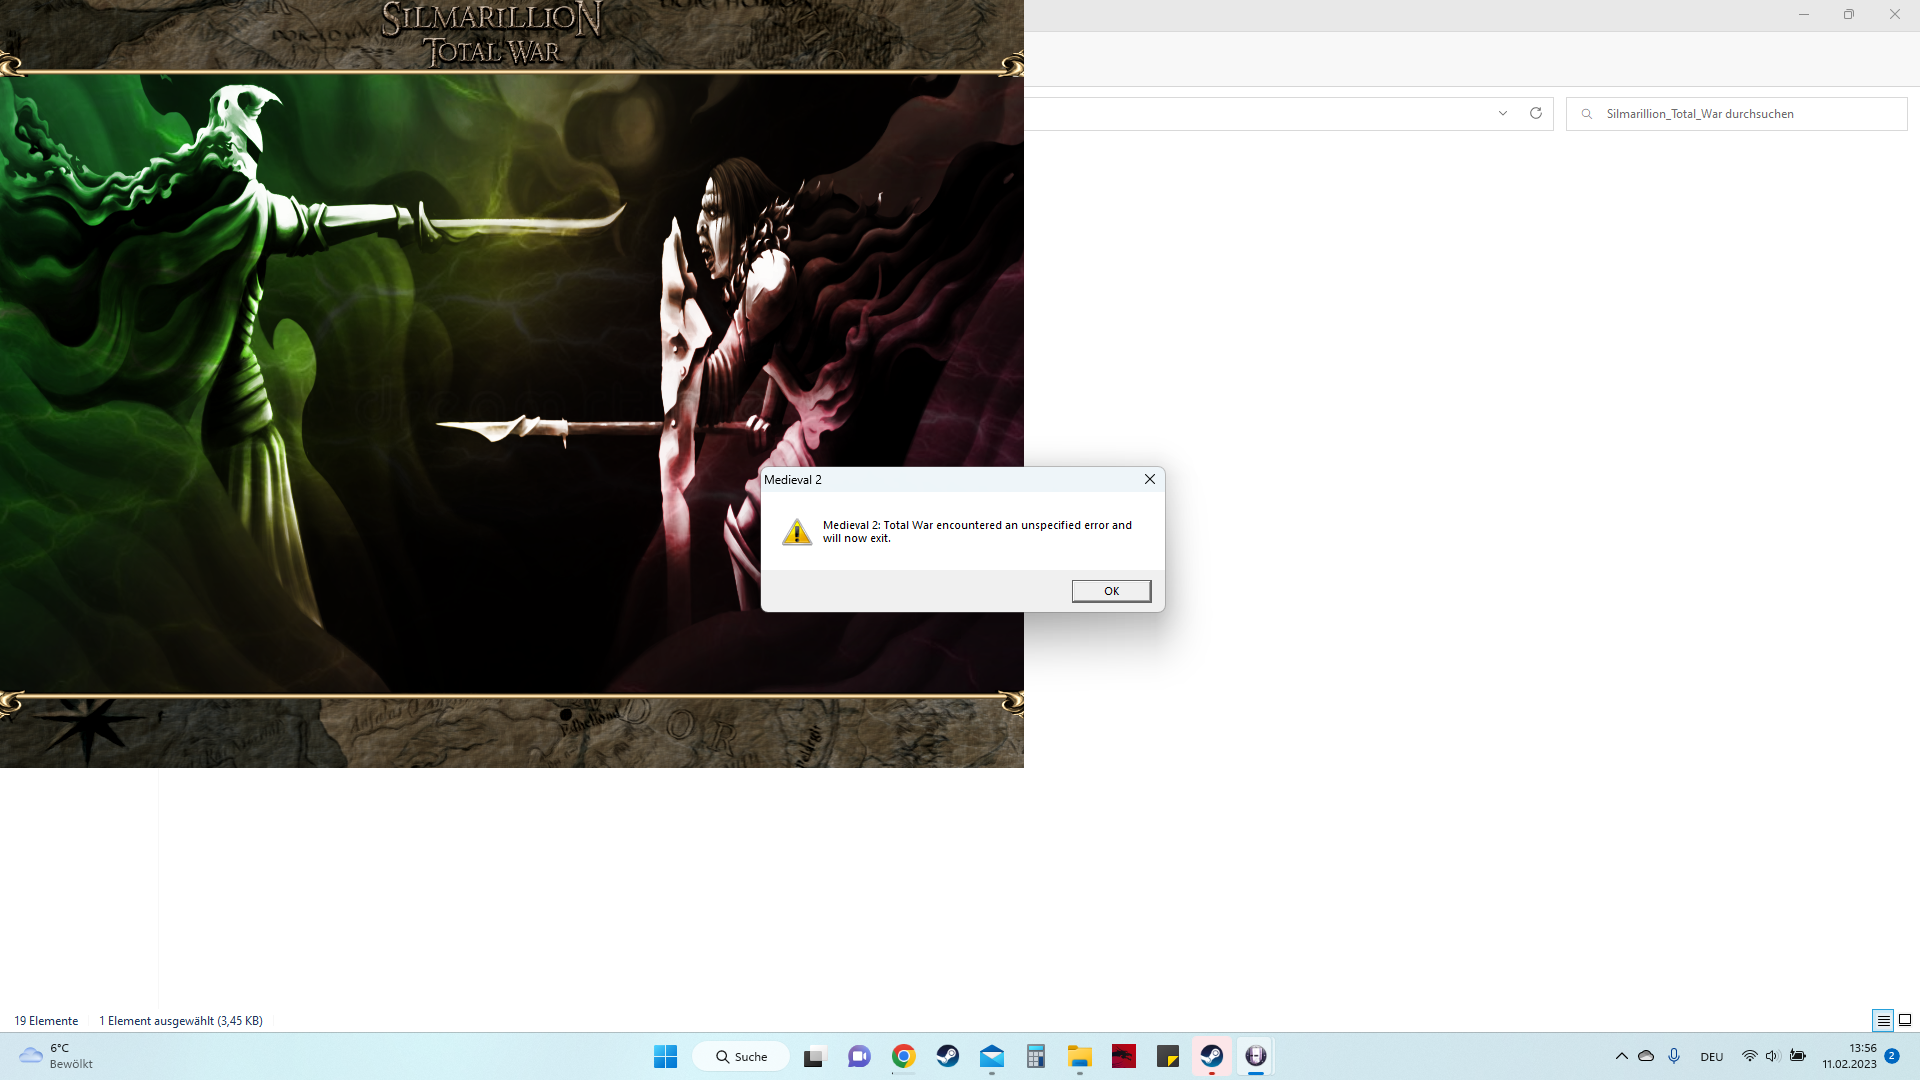Switch Explorer to details view

(x=1883, y=1020)
